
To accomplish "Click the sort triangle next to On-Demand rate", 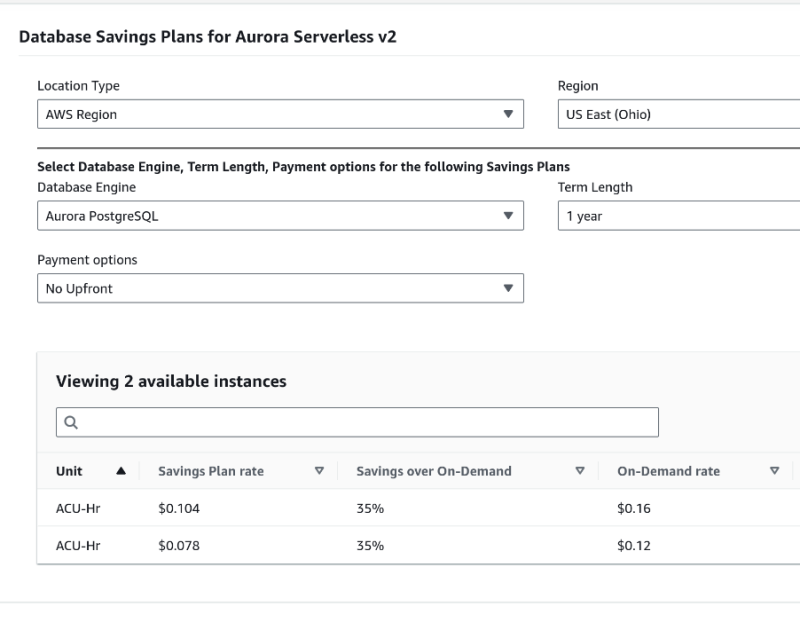I will (x=774, y=471).
